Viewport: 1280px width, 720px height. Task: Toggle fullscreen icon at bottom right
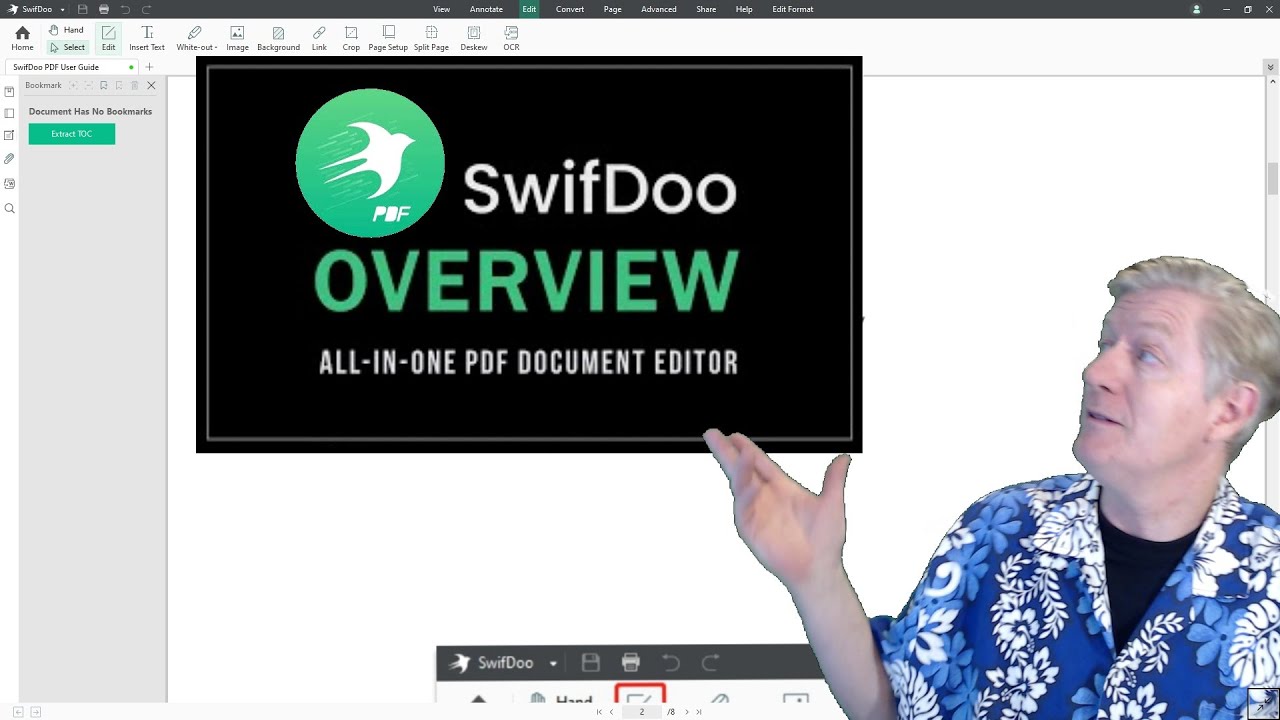(1263, 703)
